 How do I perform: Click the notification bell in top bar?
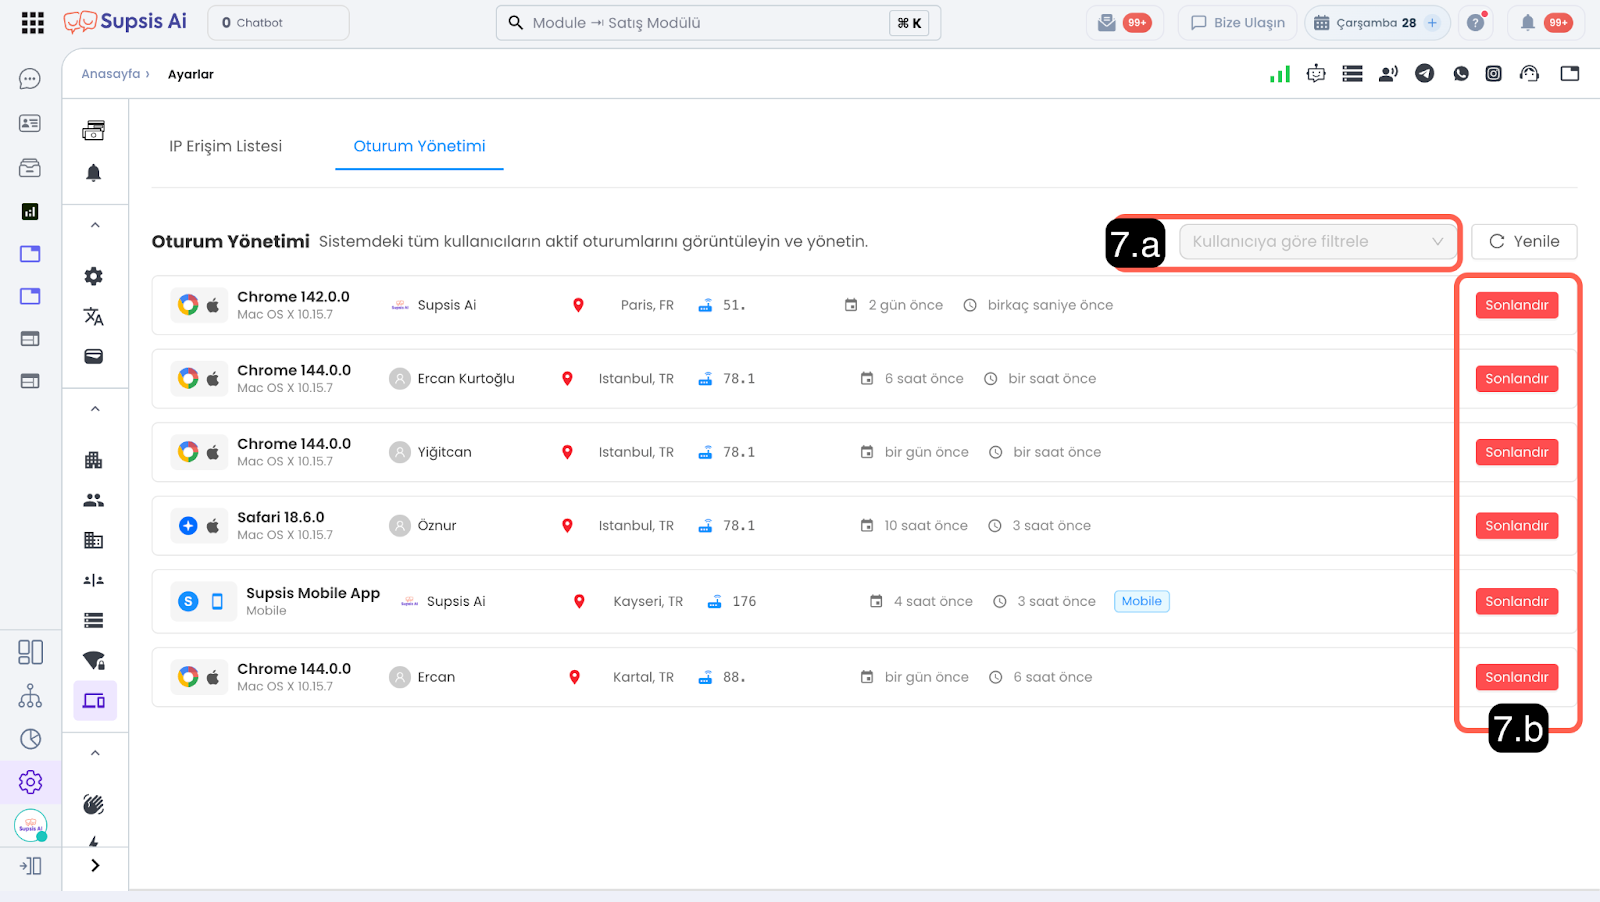pos(1528,23)
